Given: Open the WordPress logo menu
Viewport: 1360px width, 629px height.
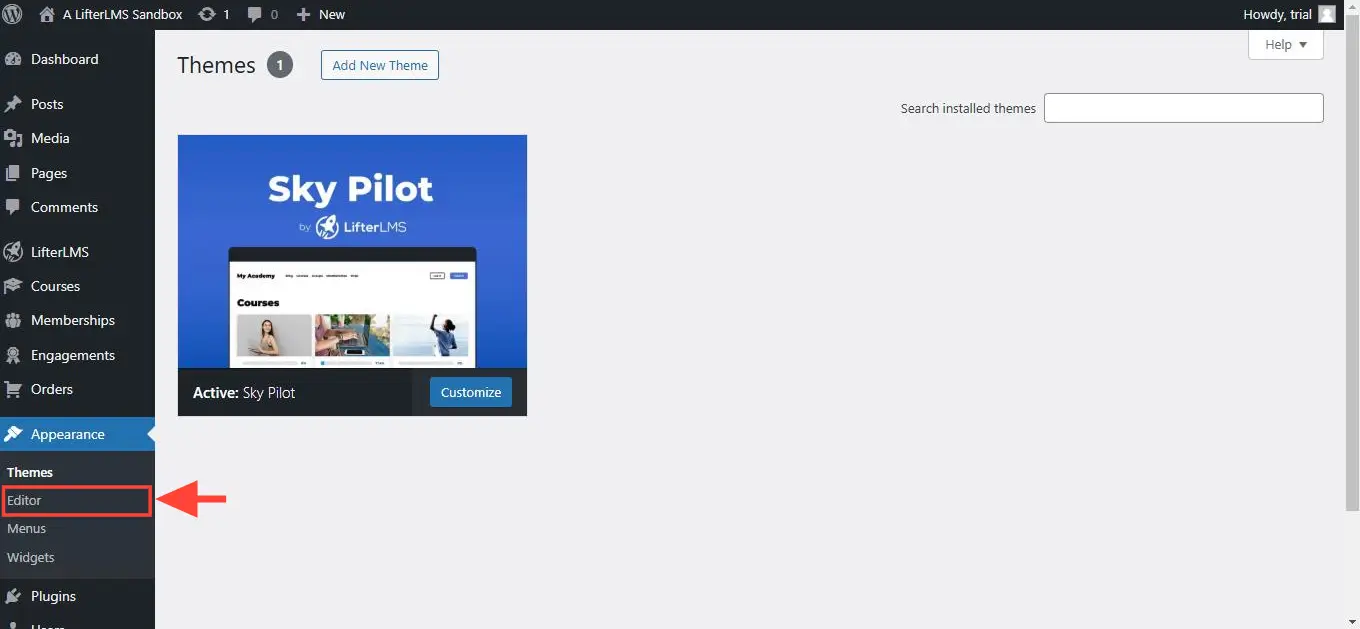Looking at the screenshot, I should coord(13,14).
